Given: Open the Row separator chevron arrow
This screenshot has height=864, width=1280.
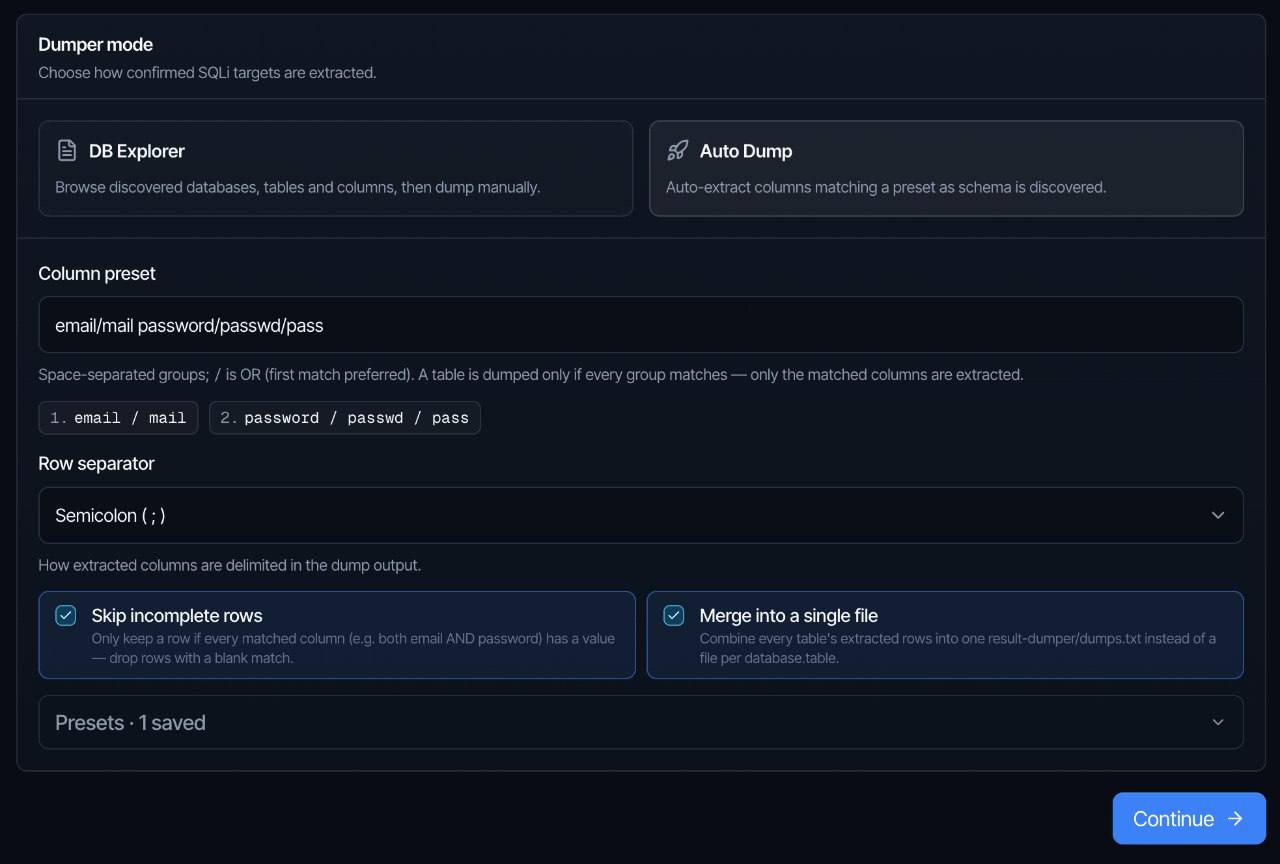Looking at the screenshot, I should click(1218, 515).
